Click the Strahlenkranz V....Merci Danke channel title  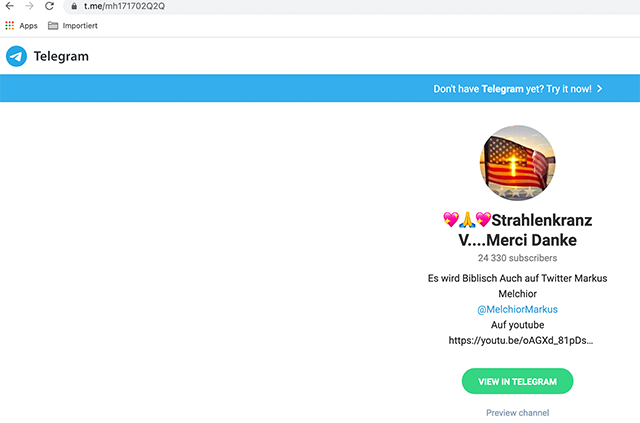[x=518, y=230]
